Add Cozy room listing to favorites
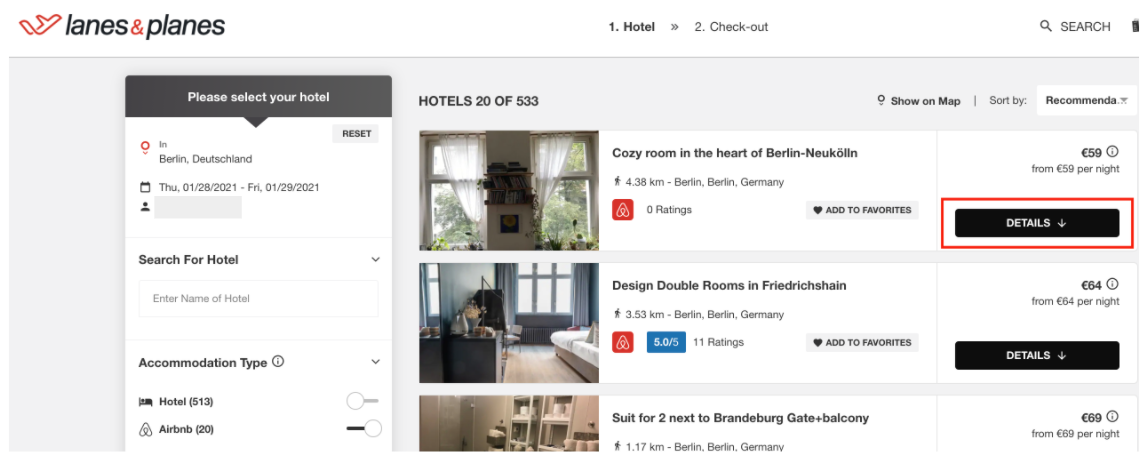The width and height of the screenshot is (1148, 460). (x=862, y=210)
